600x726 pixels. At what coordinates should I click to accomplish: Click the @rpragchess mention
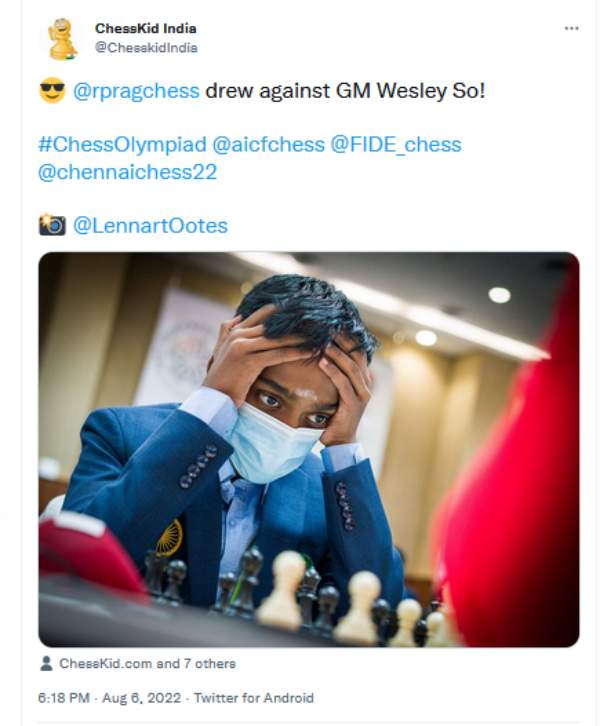(136, 91)
